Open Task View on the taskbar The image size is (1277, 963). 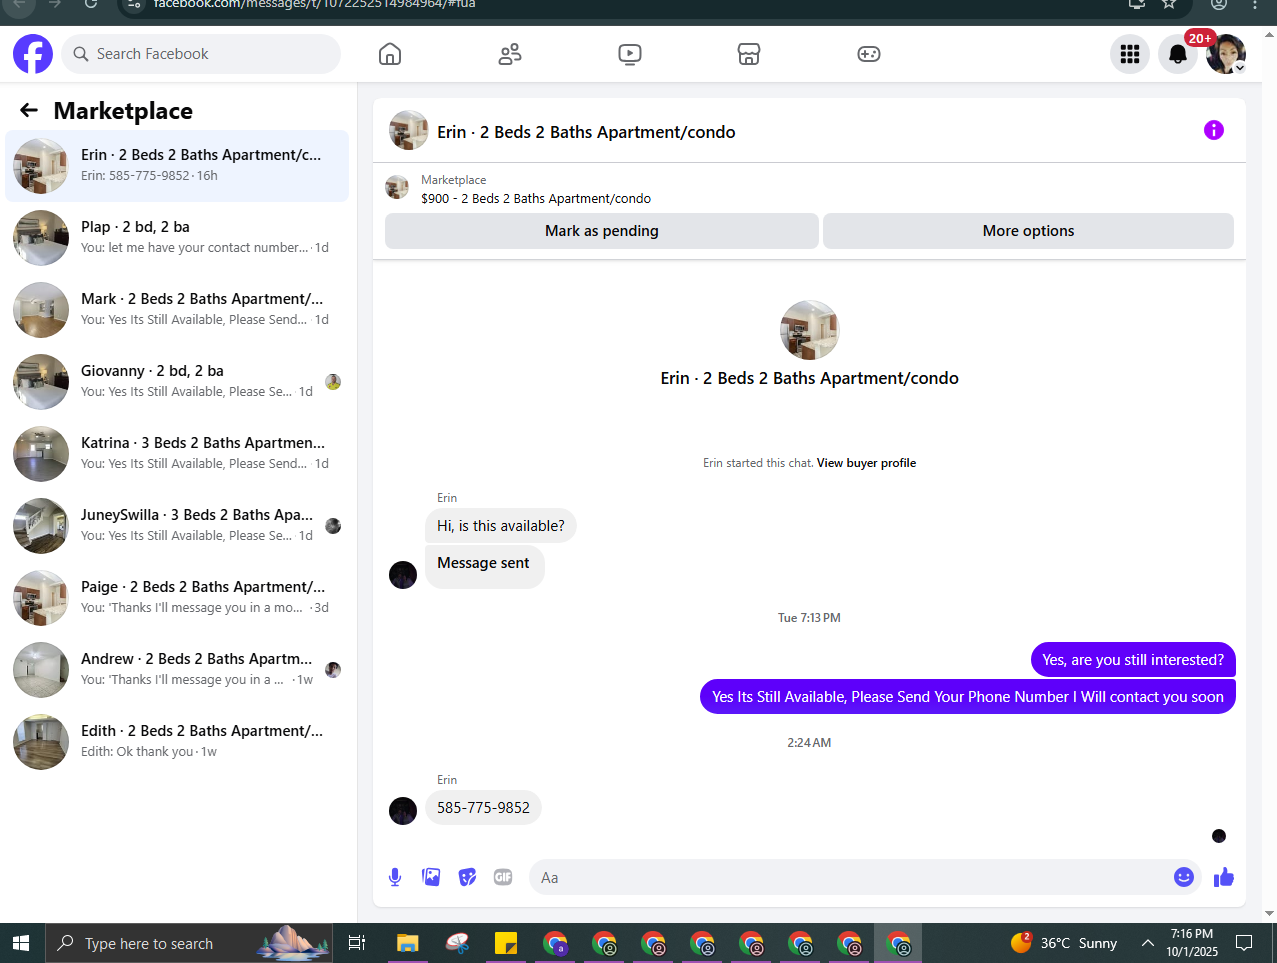point(357,943)
